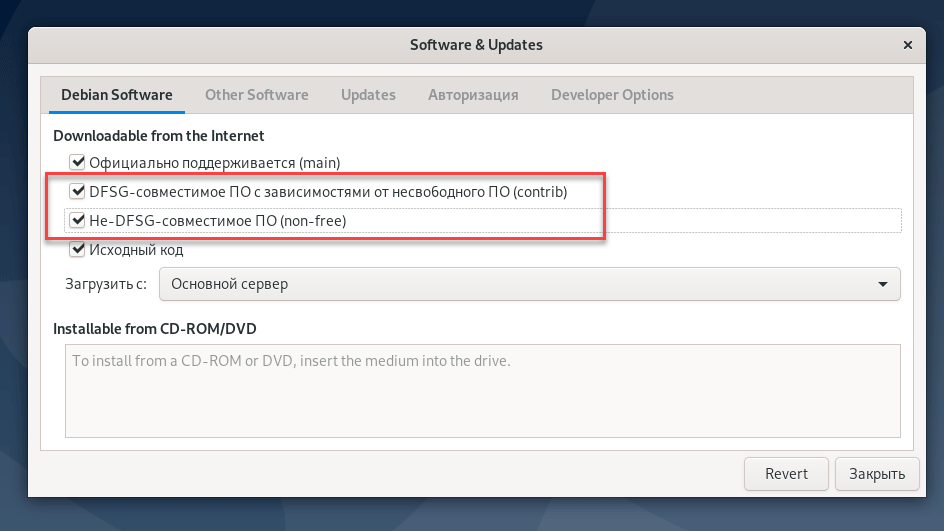This screenshot has height=531, width=944.
Task: Disable the non-free software checkbox
Action: click(x=77, y=220)
